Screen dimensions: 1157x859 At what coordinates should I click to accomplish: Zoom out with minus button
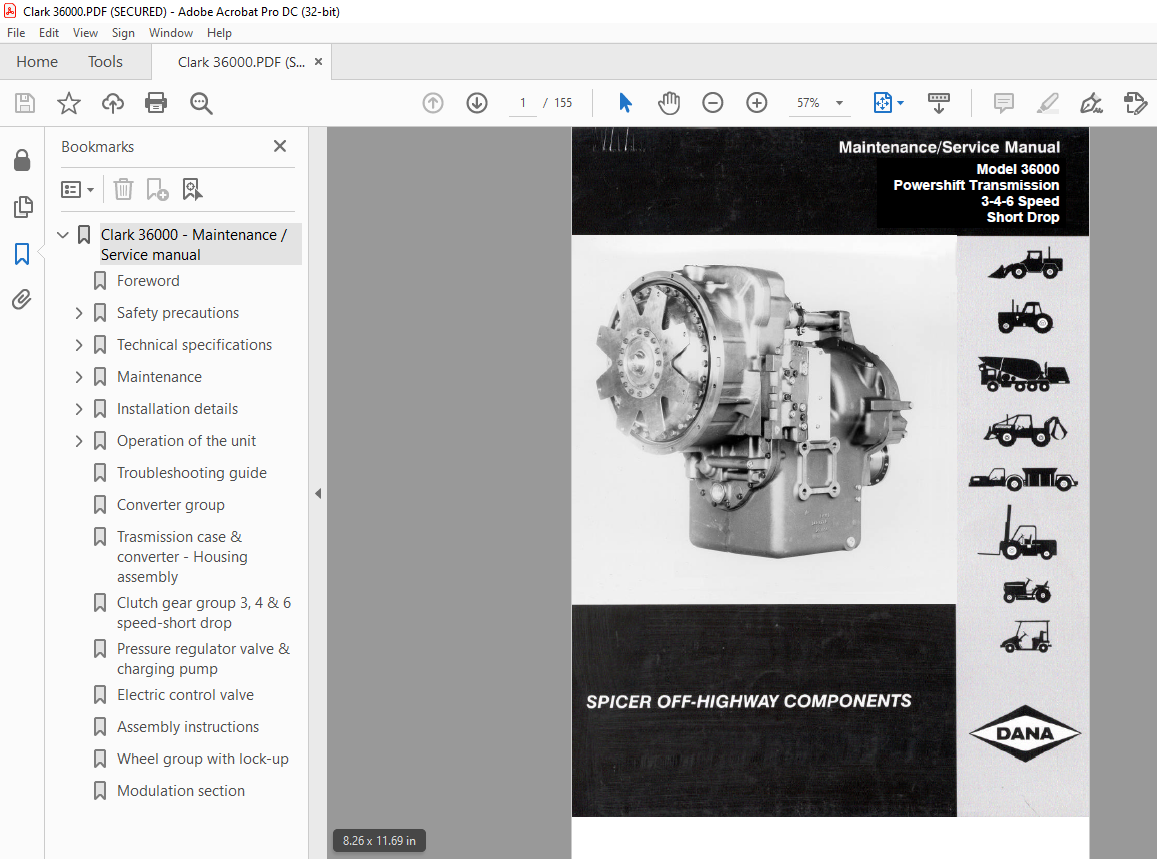coord(712,103)
